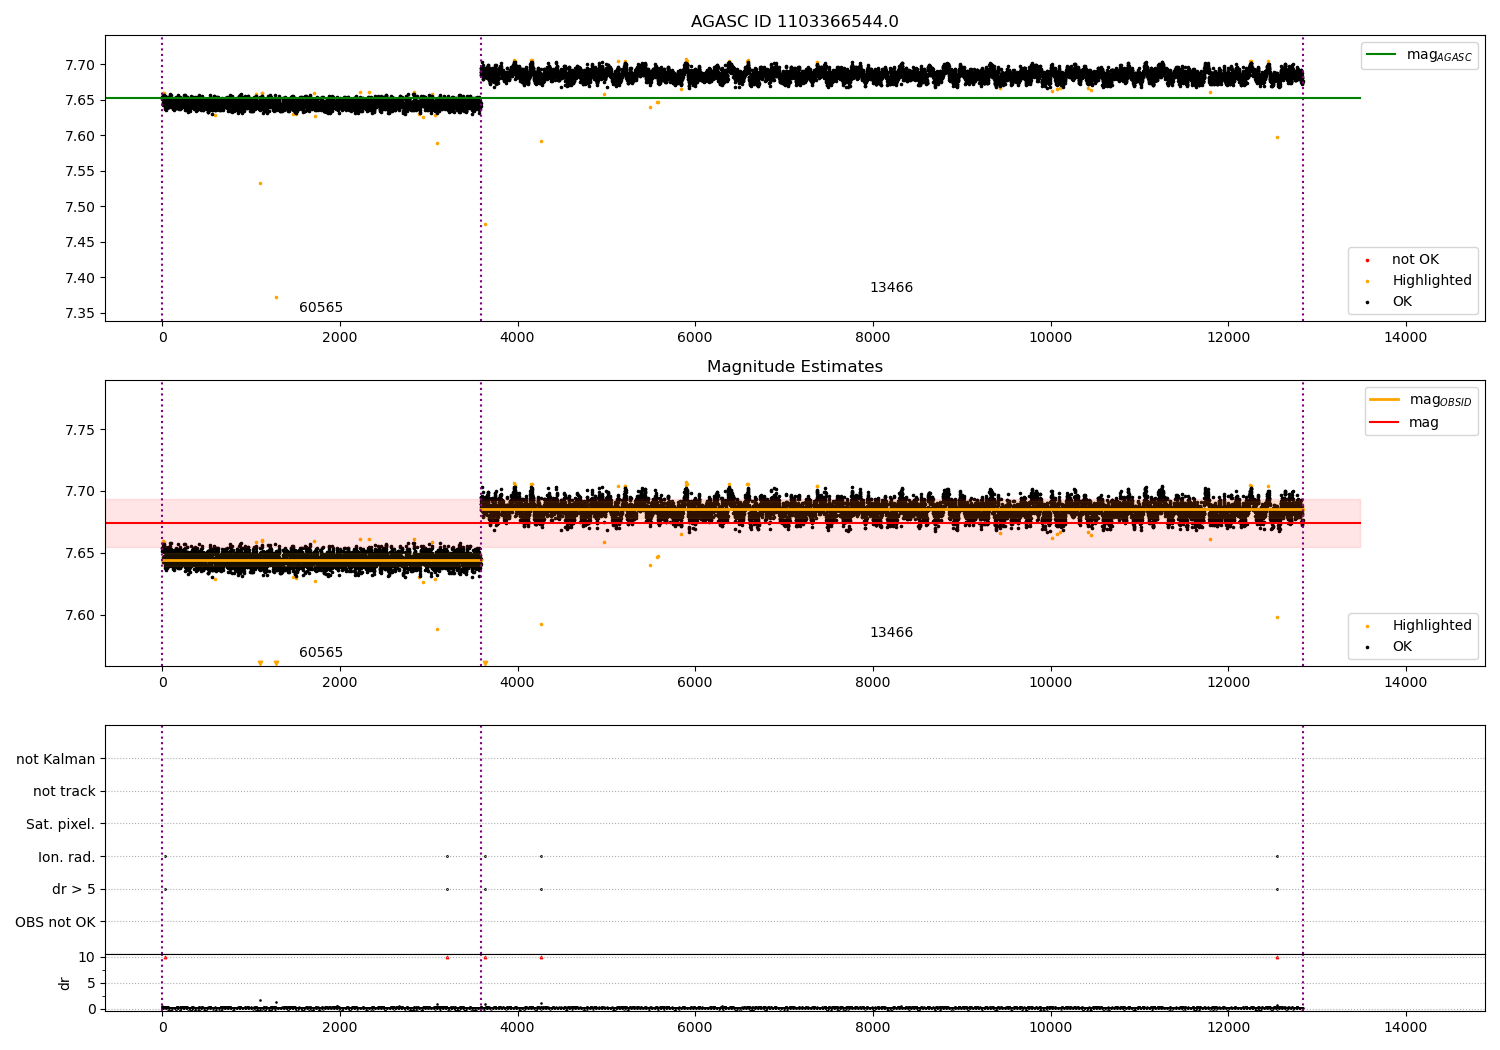
Task: Click the '13466' label in AGASC ID plot
Action: pos(891,288)
